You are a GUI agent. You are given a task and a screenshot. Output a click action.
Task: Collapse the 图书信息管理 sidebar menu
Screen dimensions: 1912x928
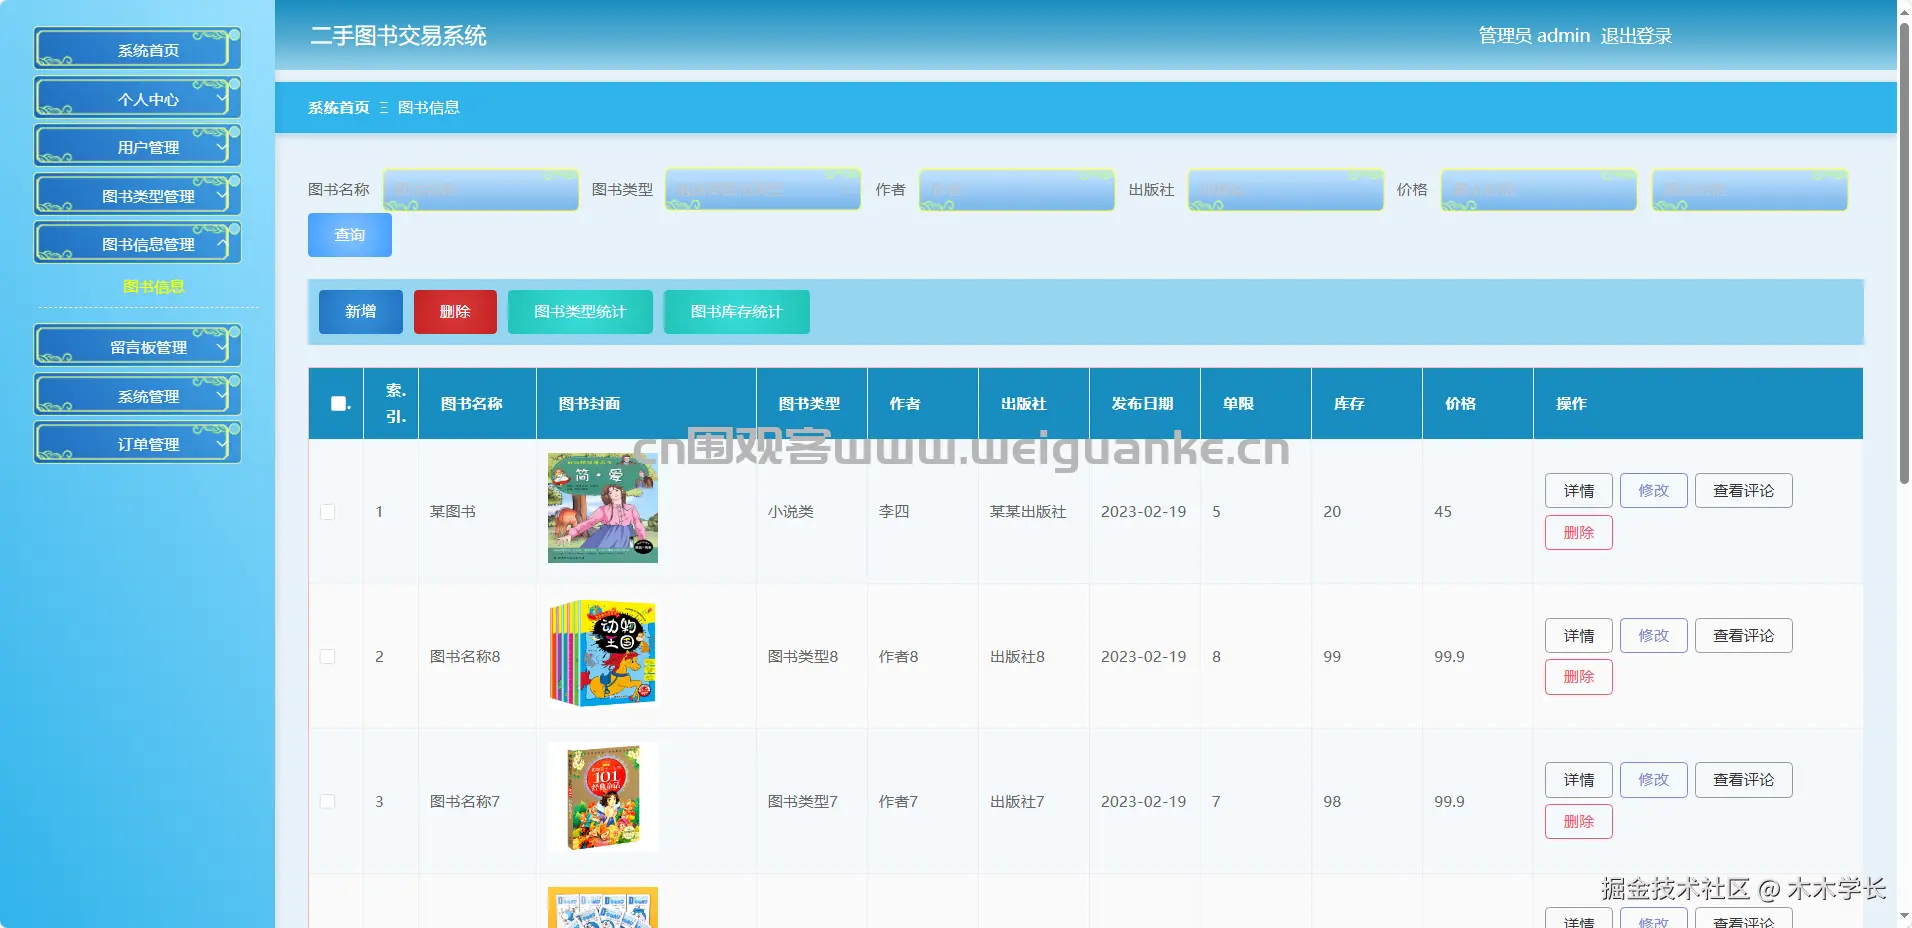coord(138,243)
